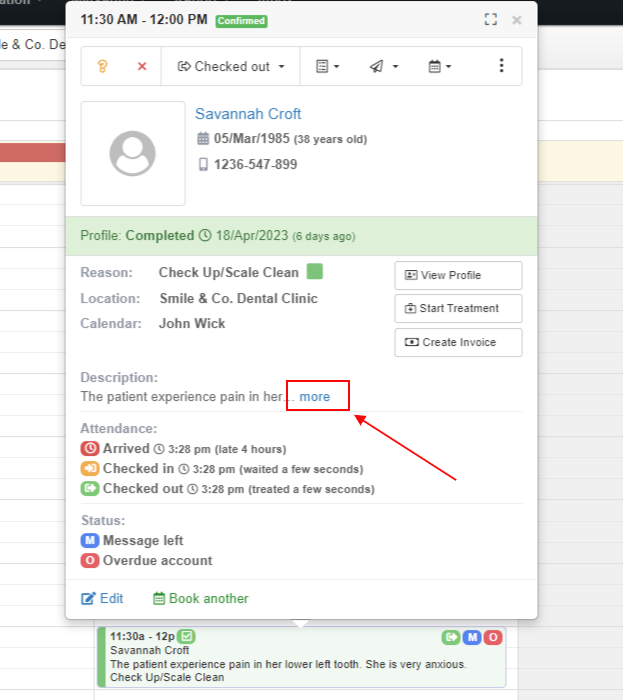
Task: Click the orange Checked in icon
Action: point(90,468)
